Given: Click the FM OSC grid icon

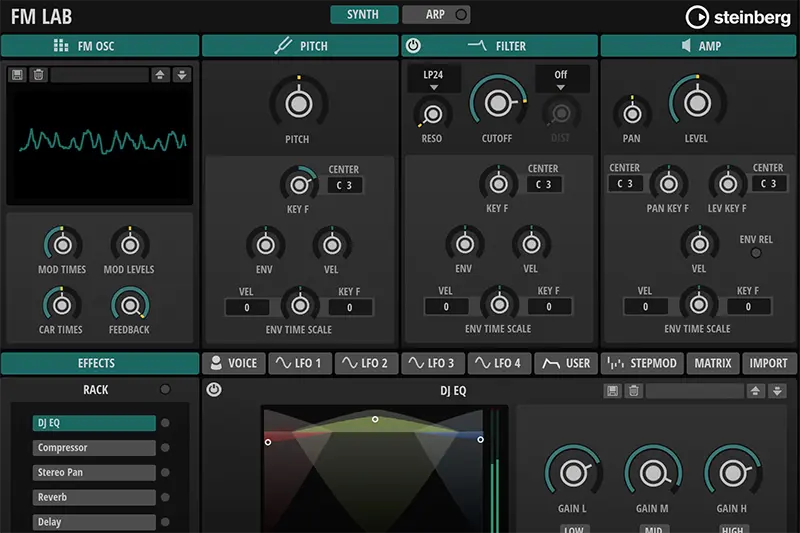Looking at the screenshot, I should pyautogui.click(x=61, y=46).
